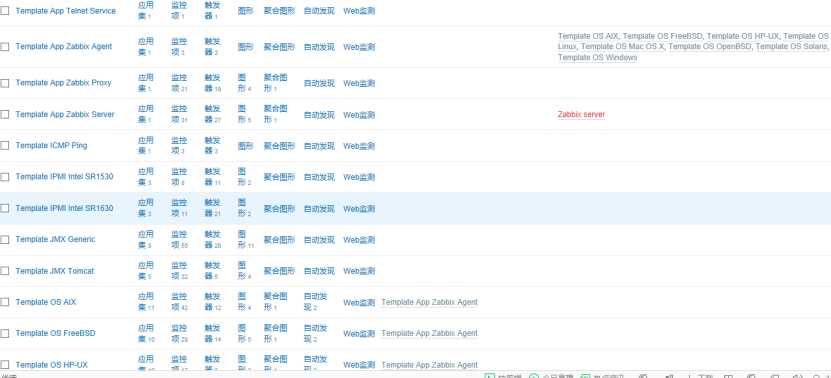Click Template OS OpenBSD linked template
This screenshot has width=831, height=378.
[x=710, y=47]
